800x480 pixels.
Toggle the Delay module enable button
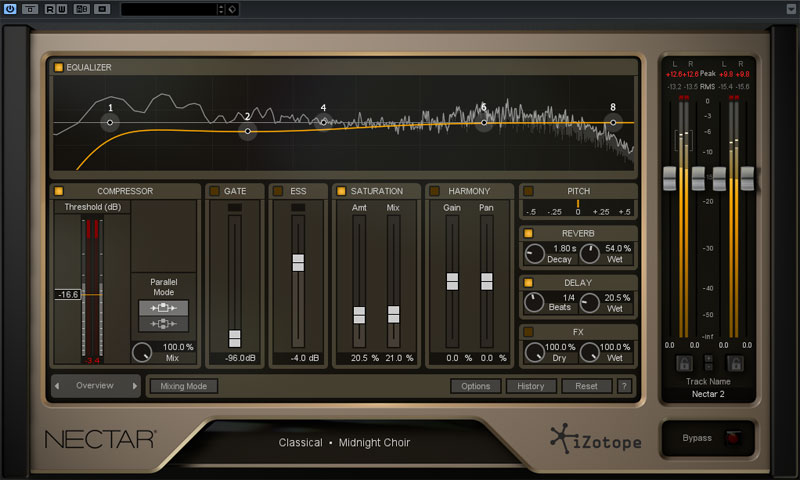pos(529,283)
